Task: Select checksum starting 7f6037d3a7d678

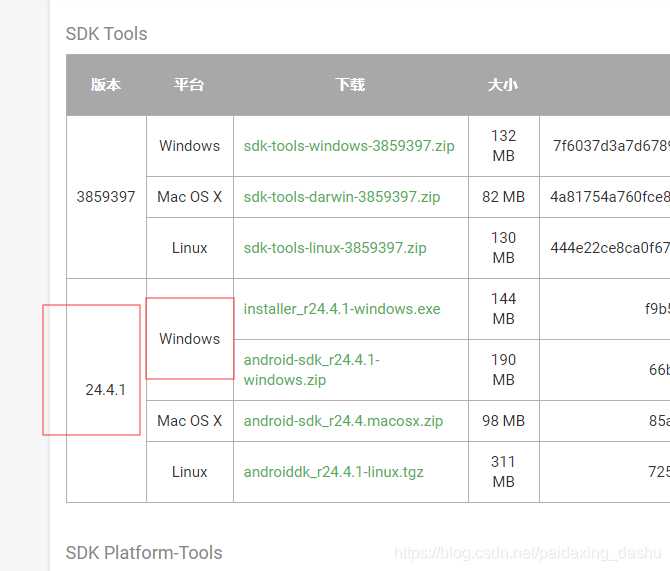Action: point(611,146)
